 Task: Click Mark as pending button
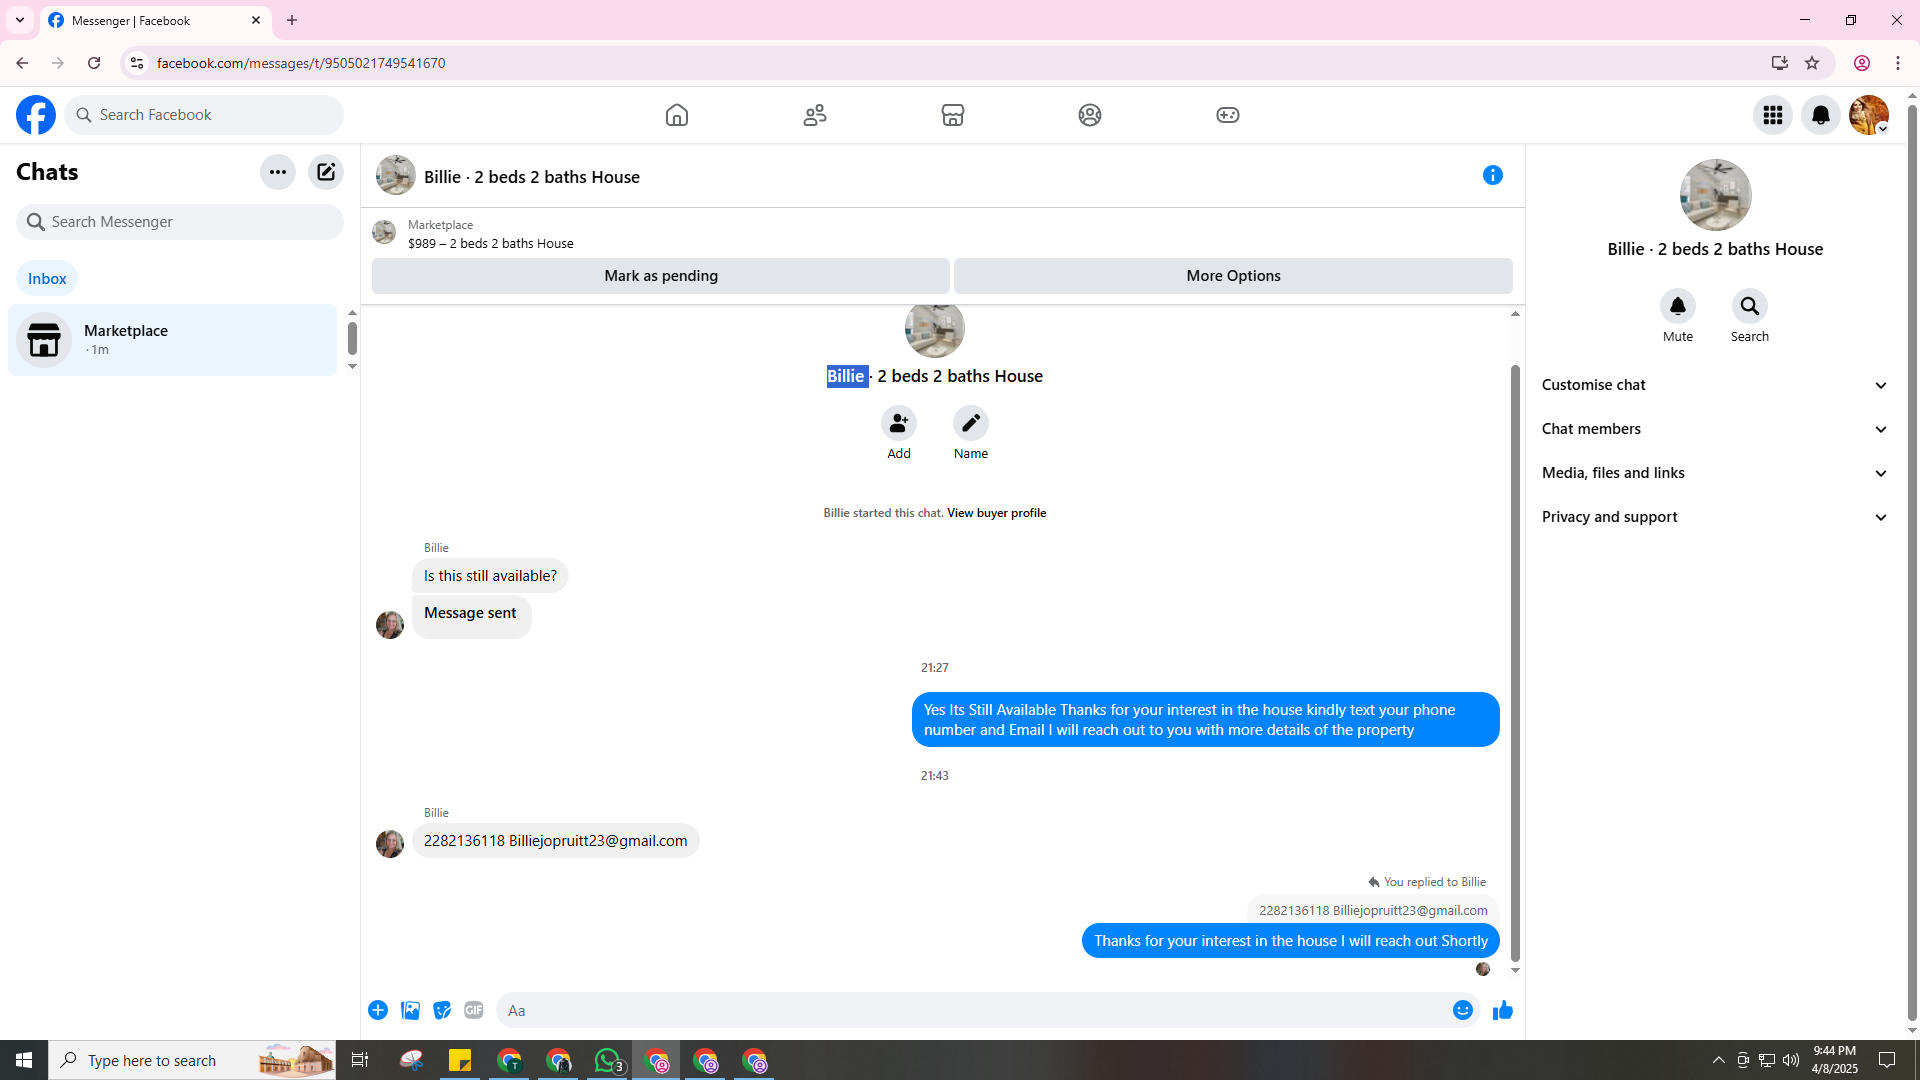[x=660, y=276]
